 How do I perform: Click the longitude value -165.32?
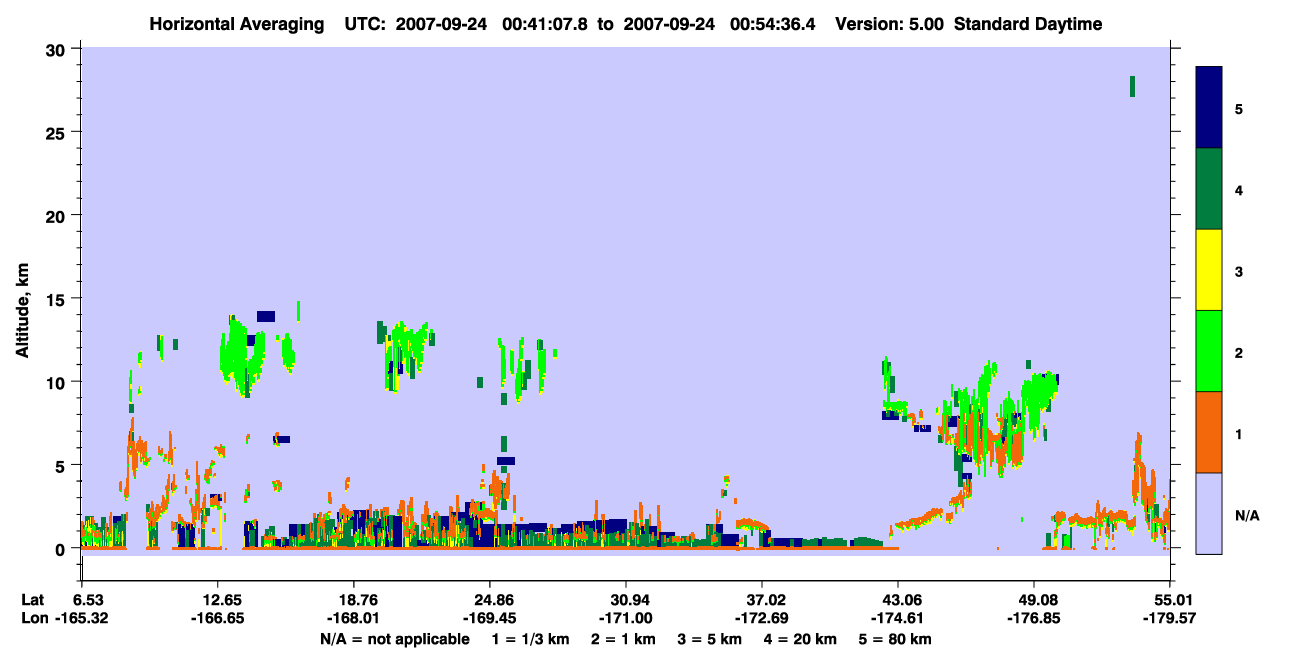point(81,619)
